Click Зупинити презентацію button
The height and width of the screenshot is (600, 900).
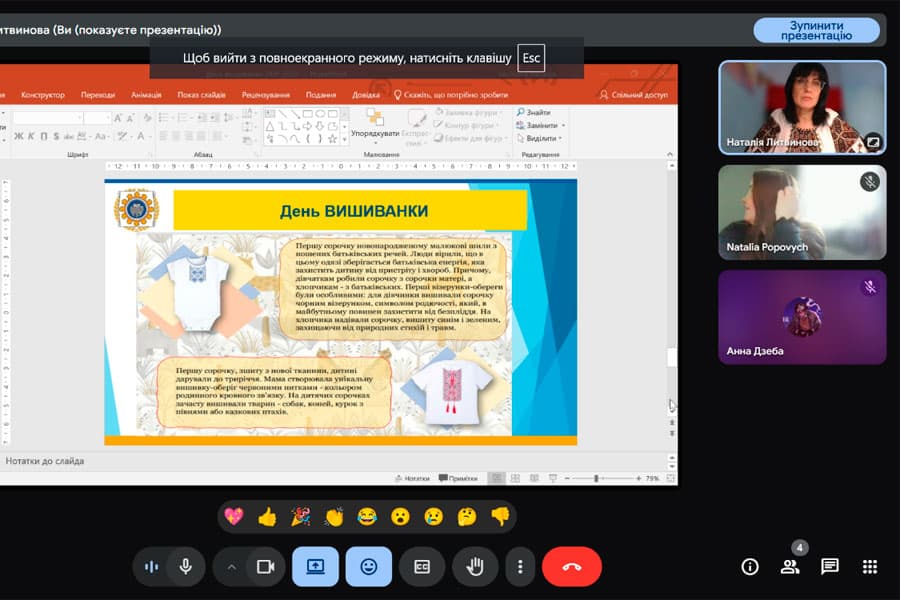click(x=816, y=30)
